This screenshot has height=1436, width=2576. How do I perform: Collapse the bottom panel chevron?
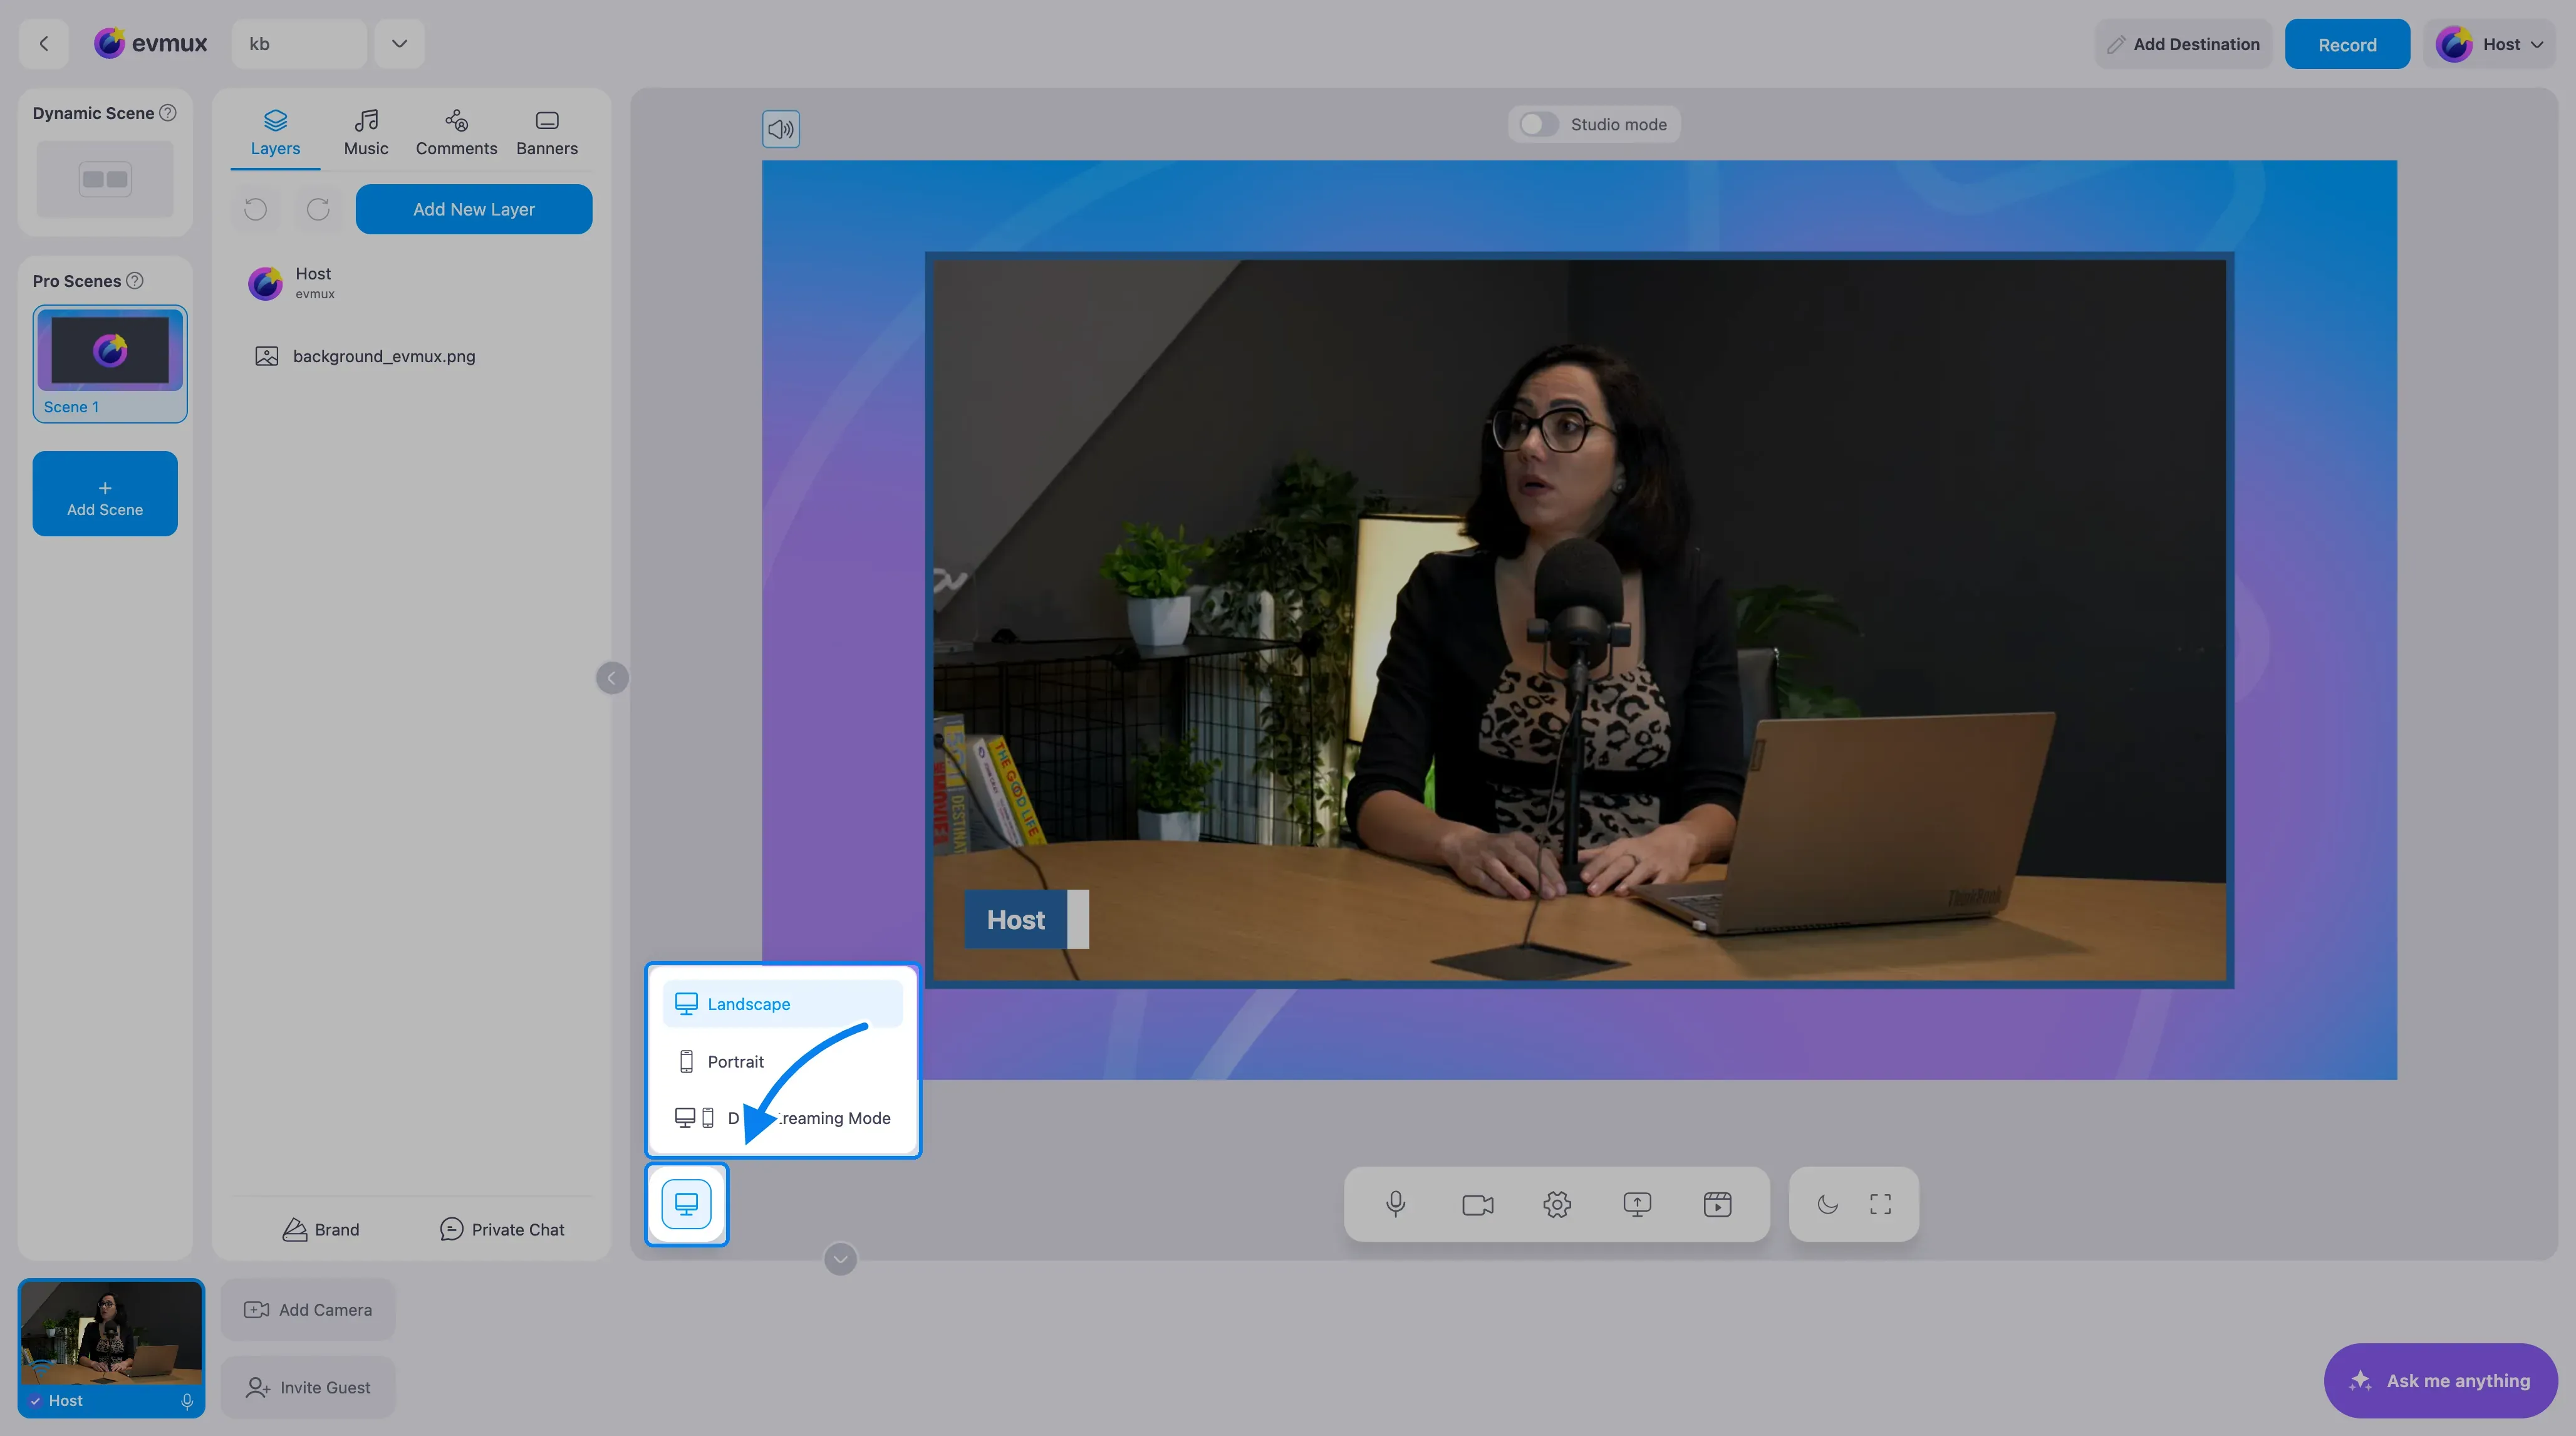pos(840,1259)
